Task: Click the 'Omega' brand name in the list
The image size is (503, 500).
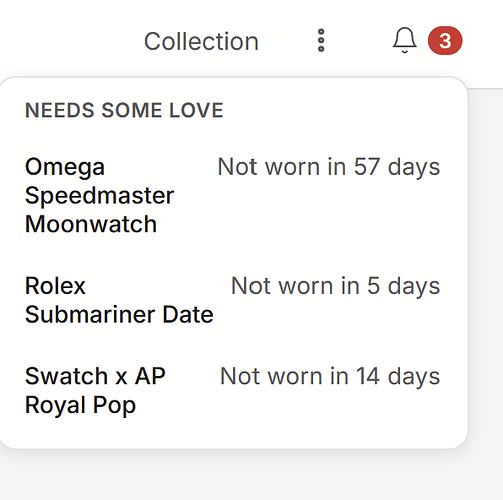Action: tap(65, 167)
